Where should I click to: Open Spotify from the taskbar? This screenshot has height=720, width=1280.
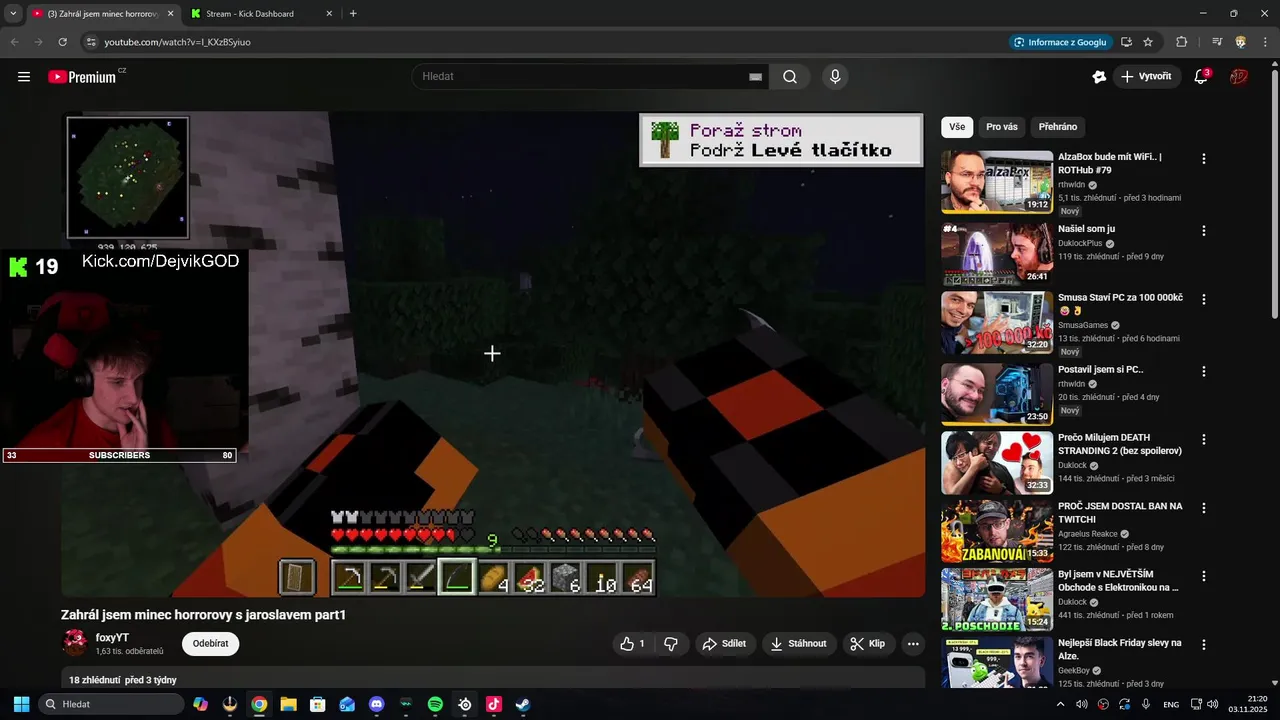coord(435,704)
